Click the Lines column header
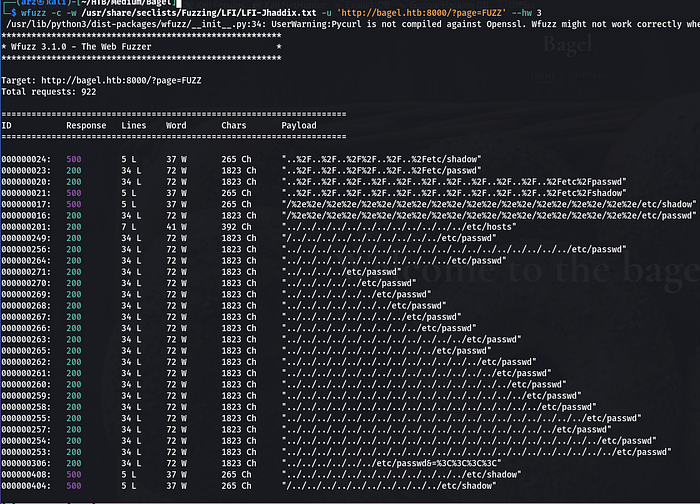 (133, 125)
